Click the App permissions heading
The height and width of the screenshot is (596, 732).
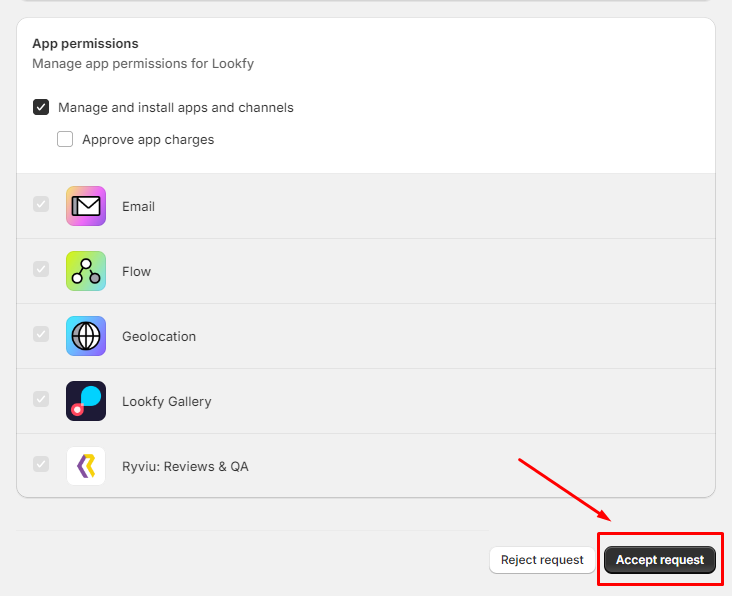[85, 43]
